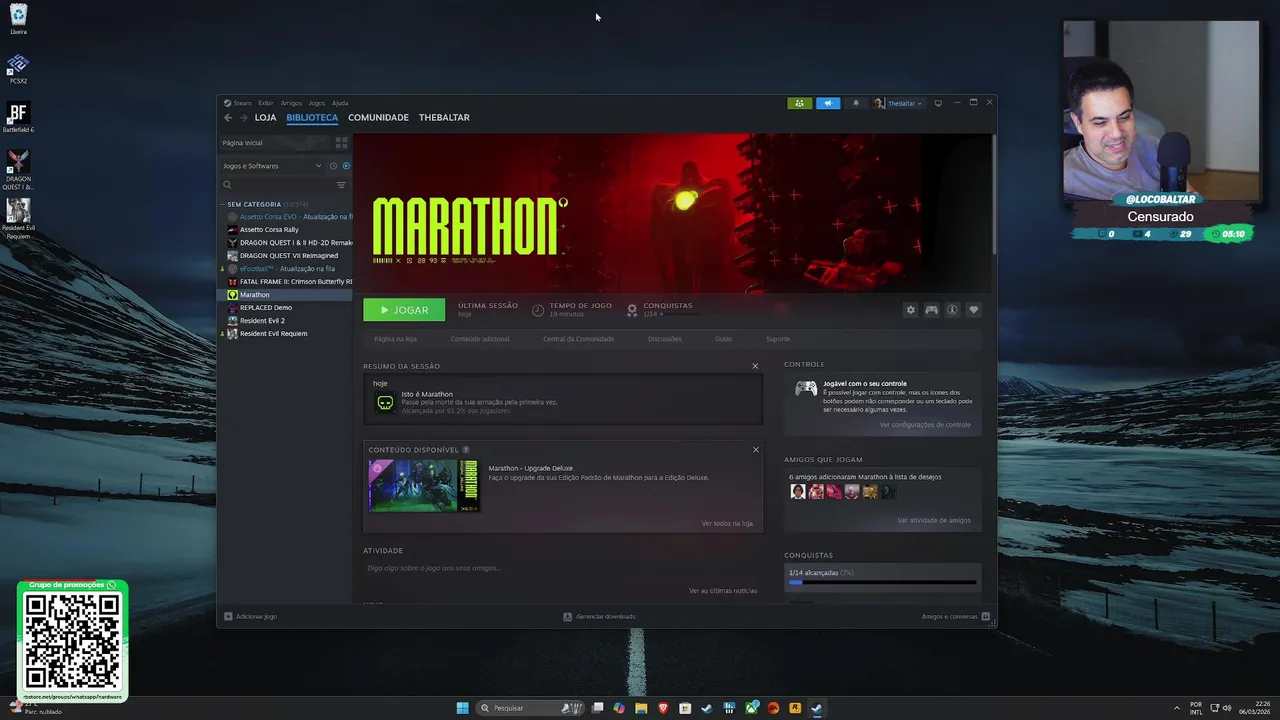Open Marathon's manage gear settings
1280x720 pixels.
tap(910, 310)
